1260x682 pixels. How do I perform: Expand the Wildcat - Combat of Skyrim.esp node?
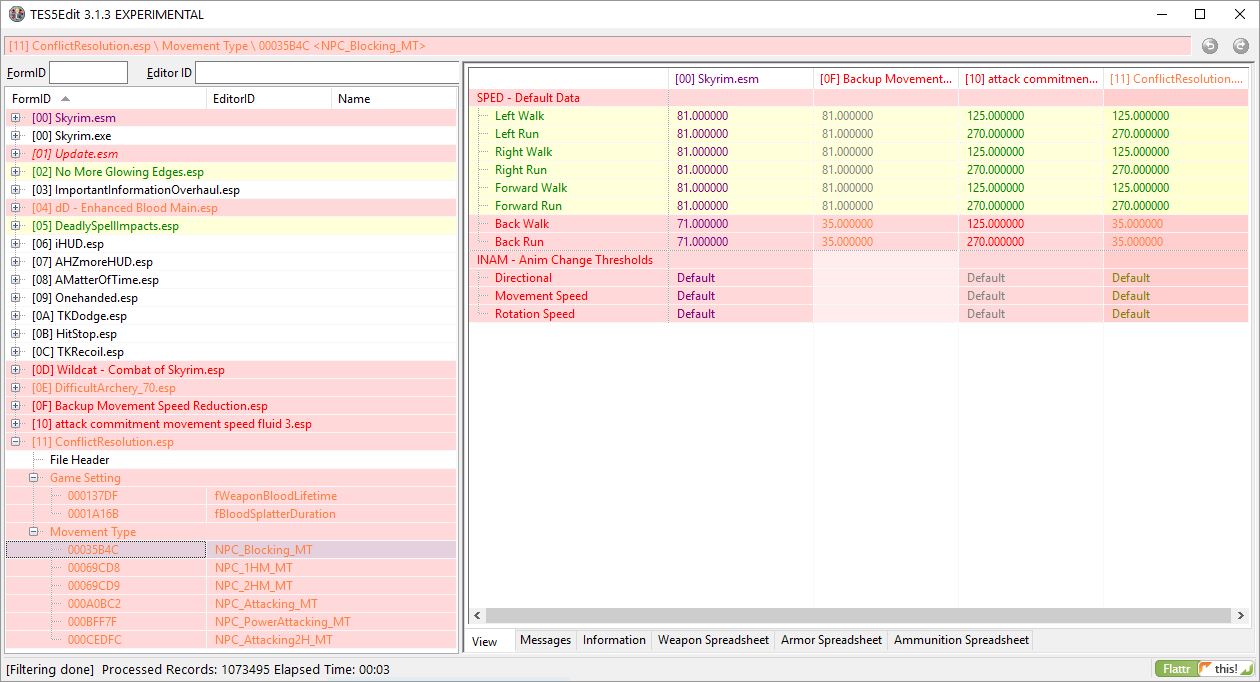pos(15,370)
